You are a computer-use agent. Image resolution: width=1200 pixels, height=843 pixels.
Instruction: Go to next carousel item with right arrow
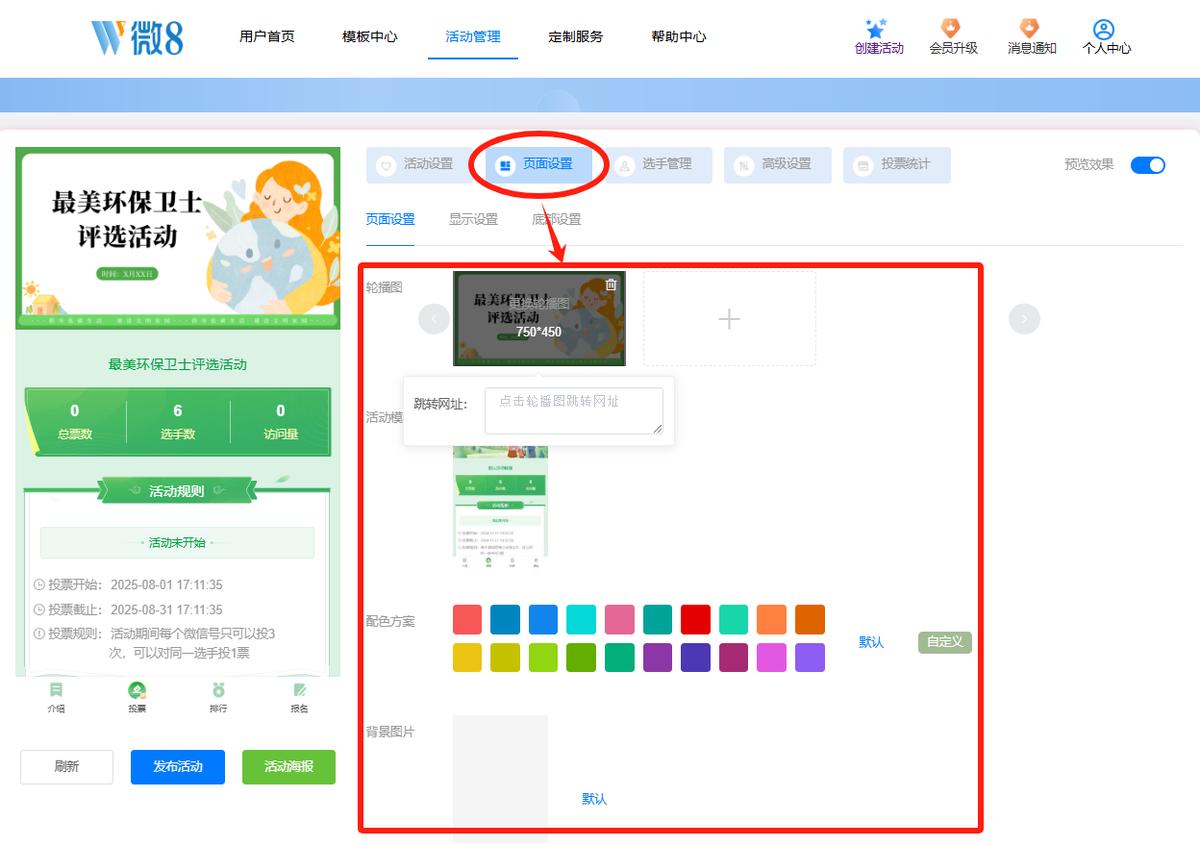tap(1024, 319)
